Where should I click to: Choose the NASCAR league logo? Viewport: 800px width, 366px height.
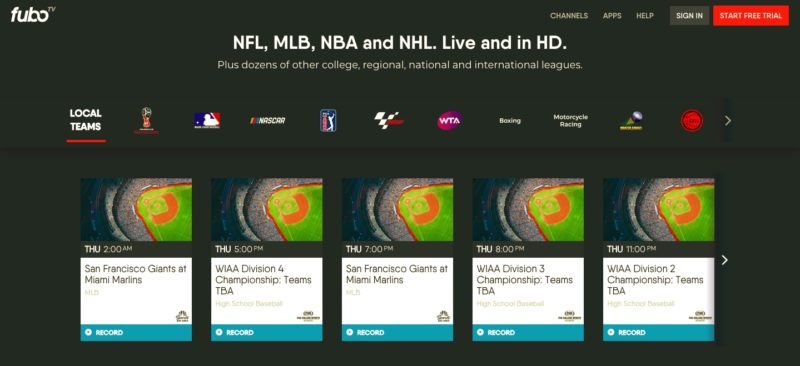pyautogui.click(x=267, y=120)
